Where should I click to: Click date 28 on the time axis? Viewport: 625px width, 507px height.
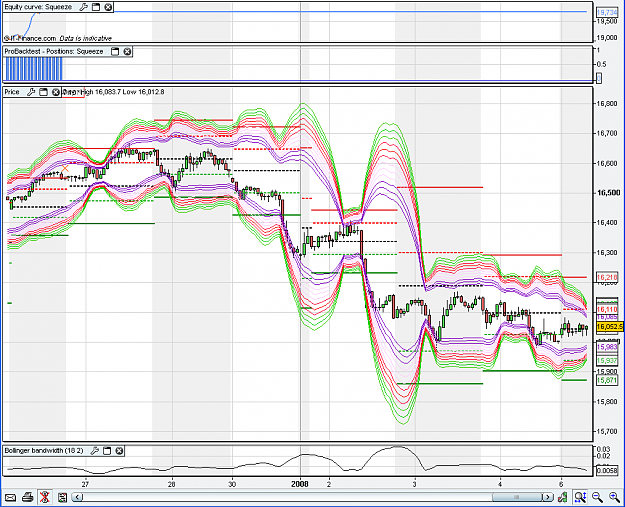pos(171,484)
